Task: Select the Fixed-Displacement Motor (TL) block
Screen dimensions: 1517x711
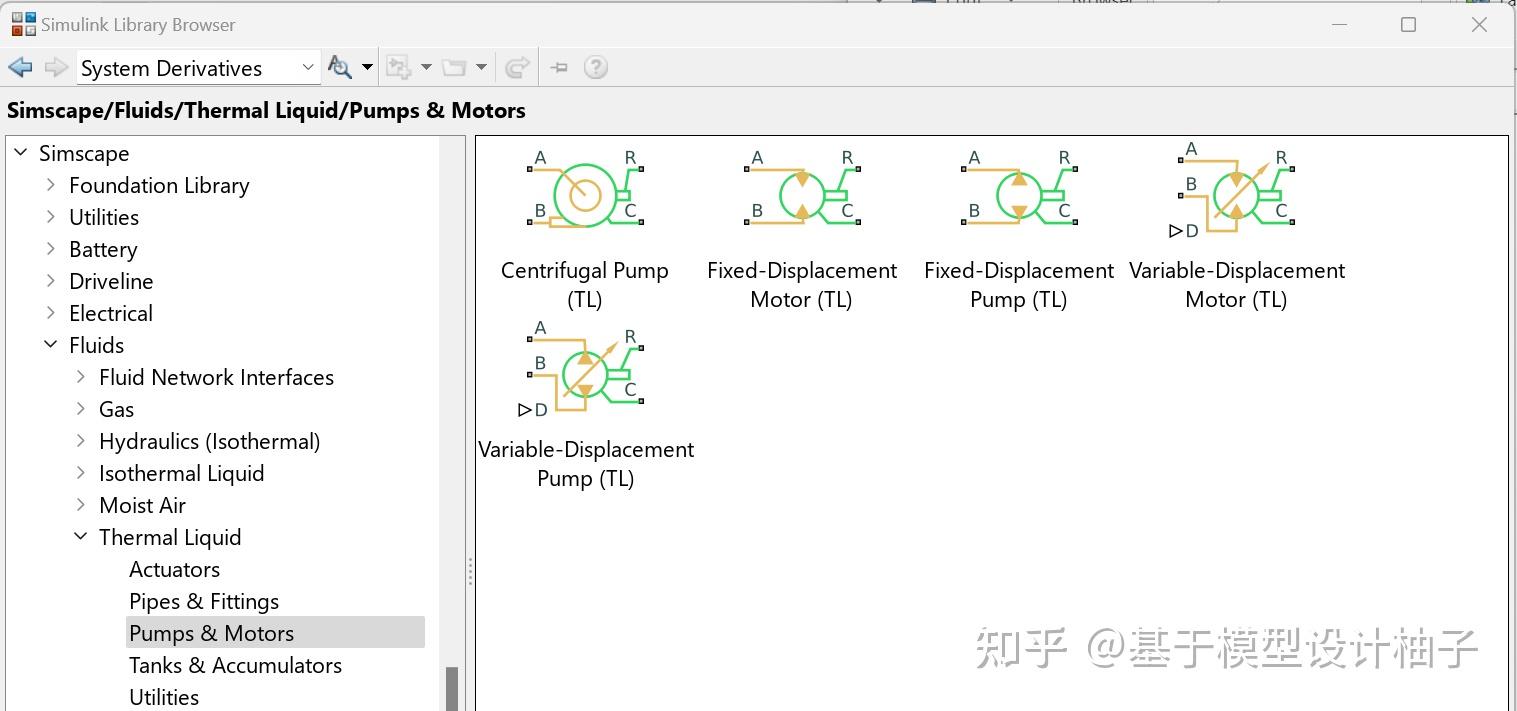Action: click(x=800, y=194)
